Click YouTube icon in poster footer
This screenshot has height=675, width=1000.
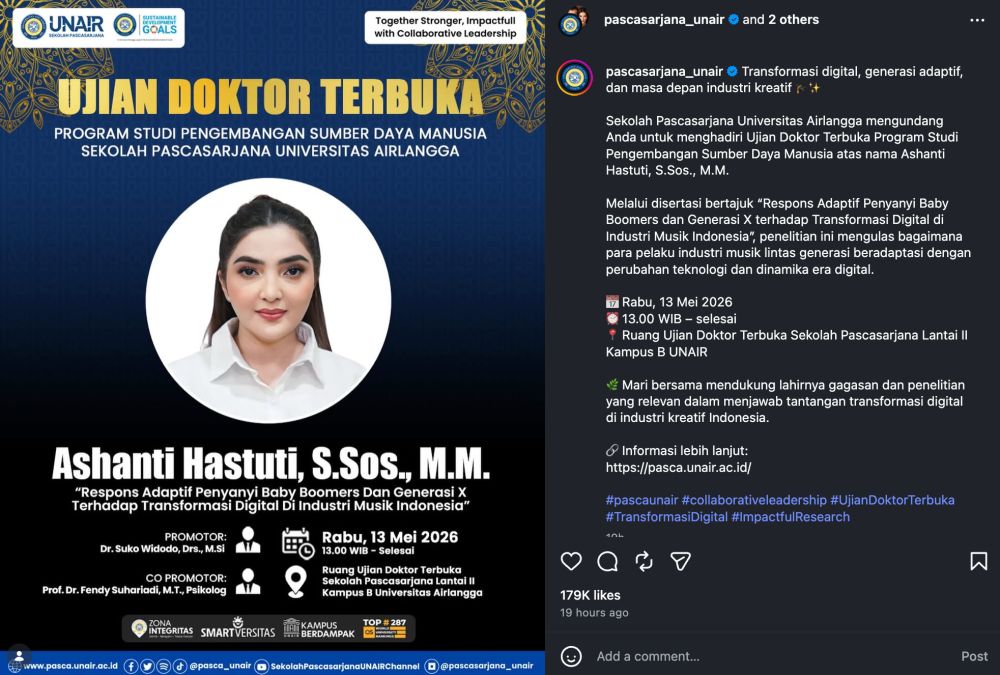[x=261, y=666]
